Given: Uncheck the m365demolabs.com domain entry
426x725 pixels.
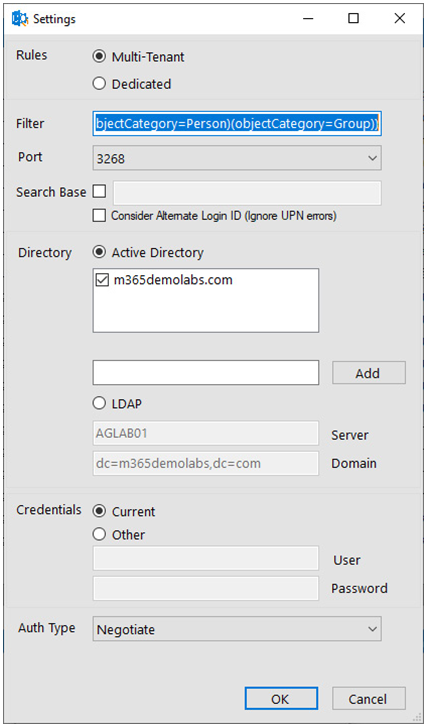Looking at the screenshot, I should [x=100, y=280].
